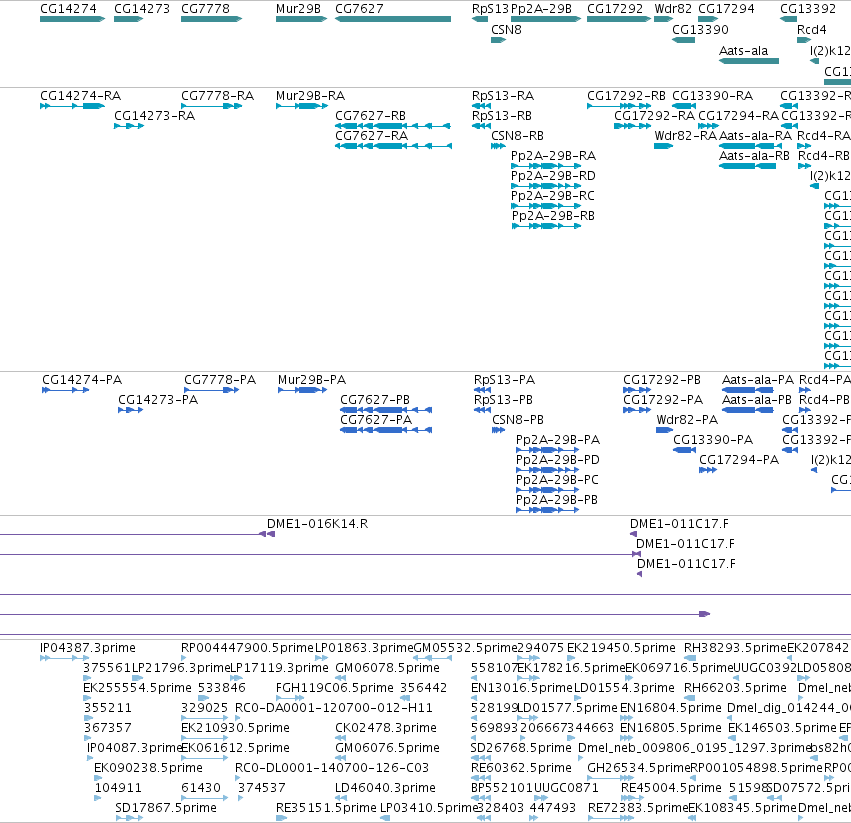Select the Rcd4 gene label
This screenshot has height=823, width=851.
click(x=811, y=30)
